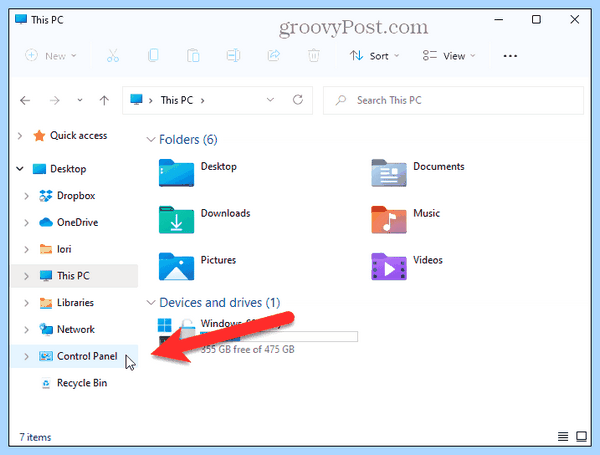
Task: Open the Documents folder icon
Action: [389, 173]
